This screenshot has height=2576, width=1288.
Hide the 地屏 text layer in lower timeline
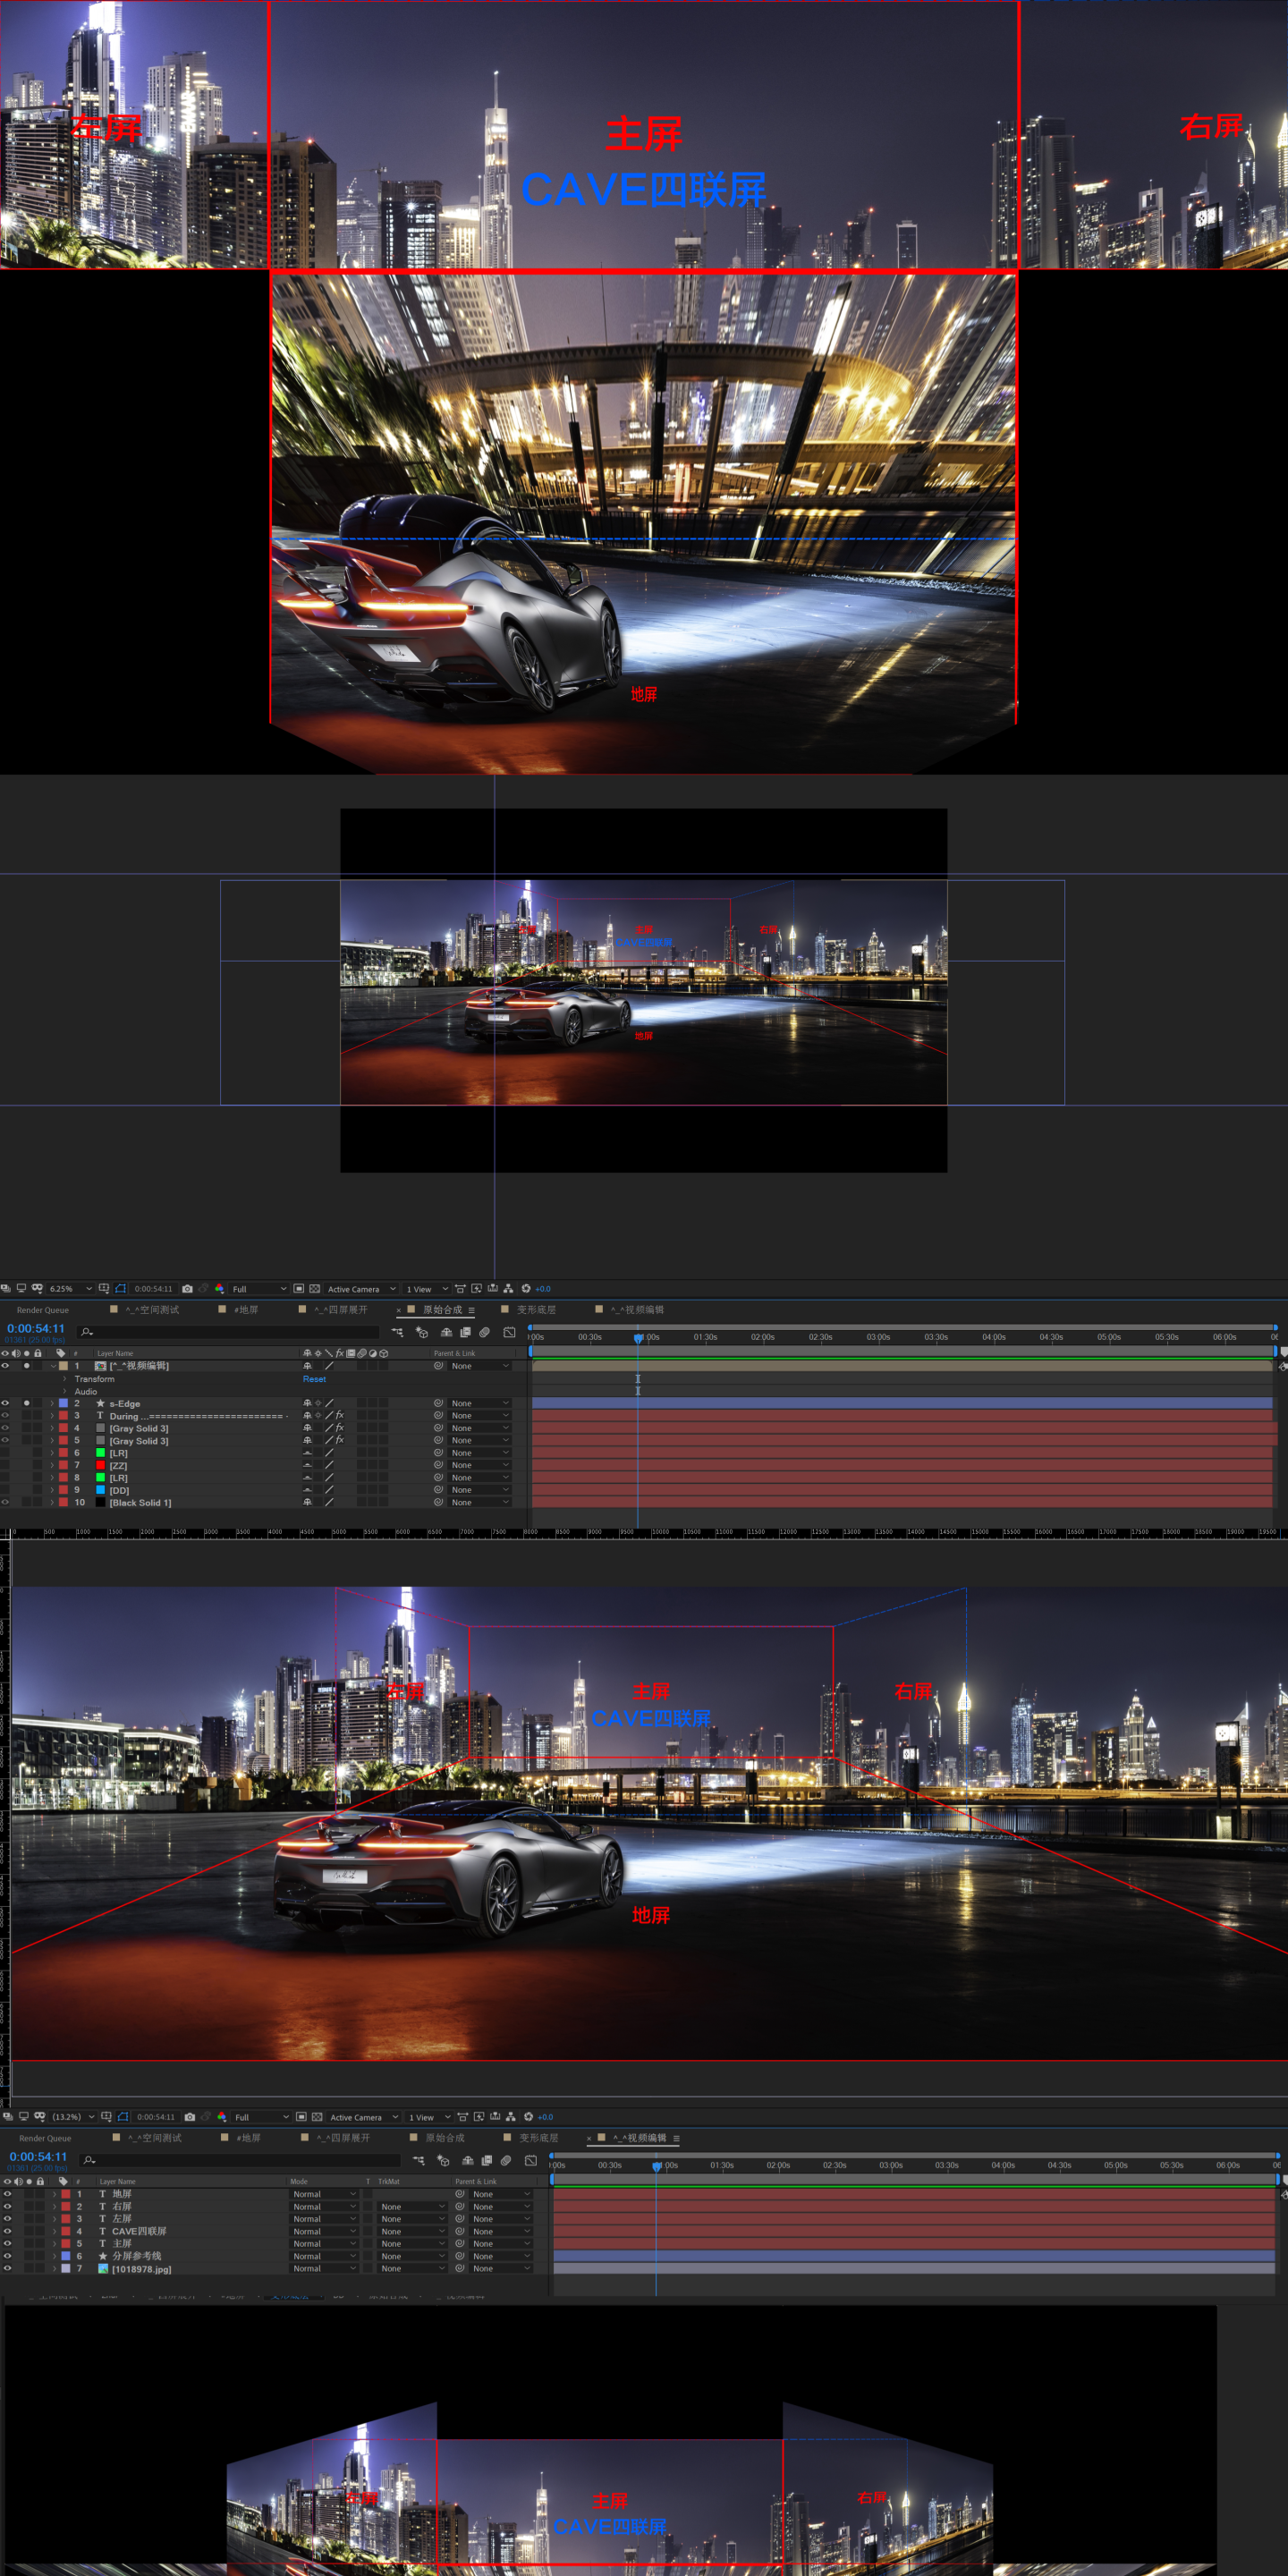pos(7,2194)
